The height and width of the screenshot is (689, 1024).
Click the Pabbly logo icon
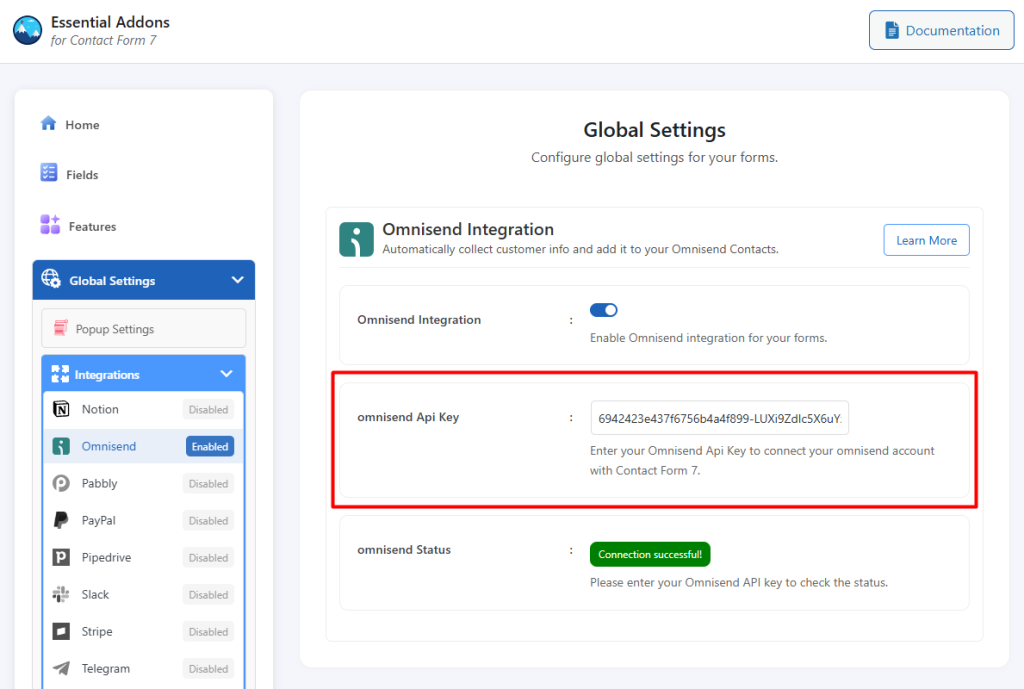pos(61,483)
